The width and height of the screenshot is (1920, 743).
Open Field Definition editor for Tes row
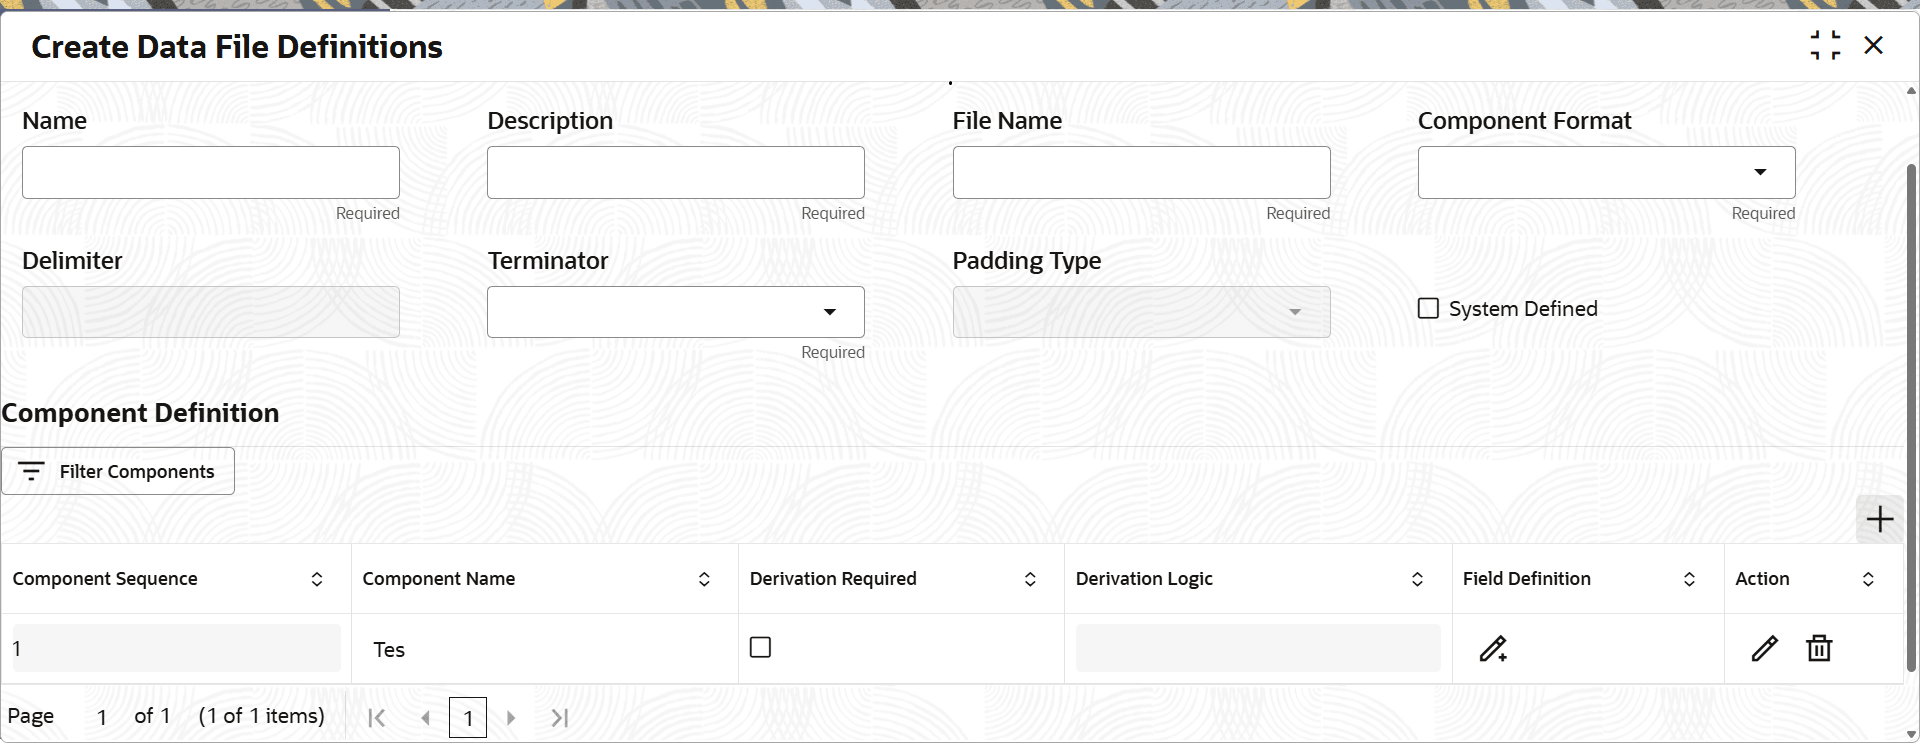coord(1493,649)
